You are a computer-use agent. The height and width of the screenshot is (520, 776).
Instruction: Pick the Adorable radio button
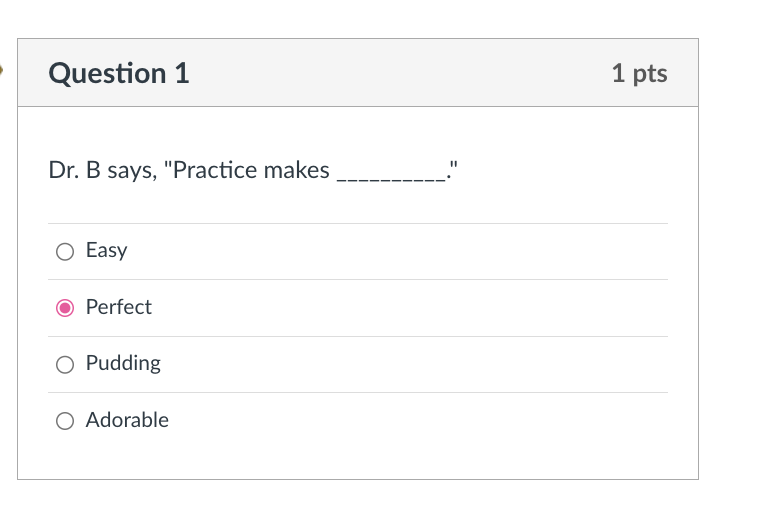[65, 421]
